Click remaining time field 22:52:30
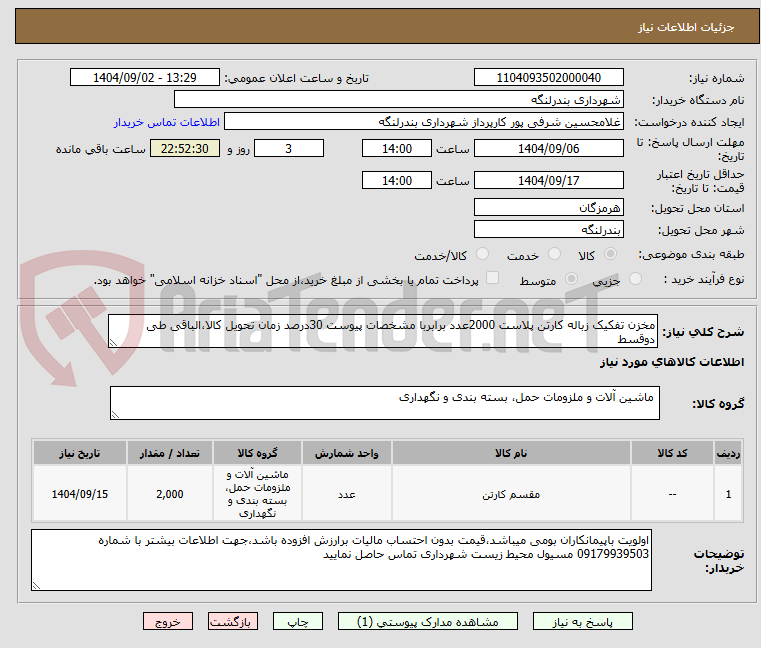 [x=184, y=149]
